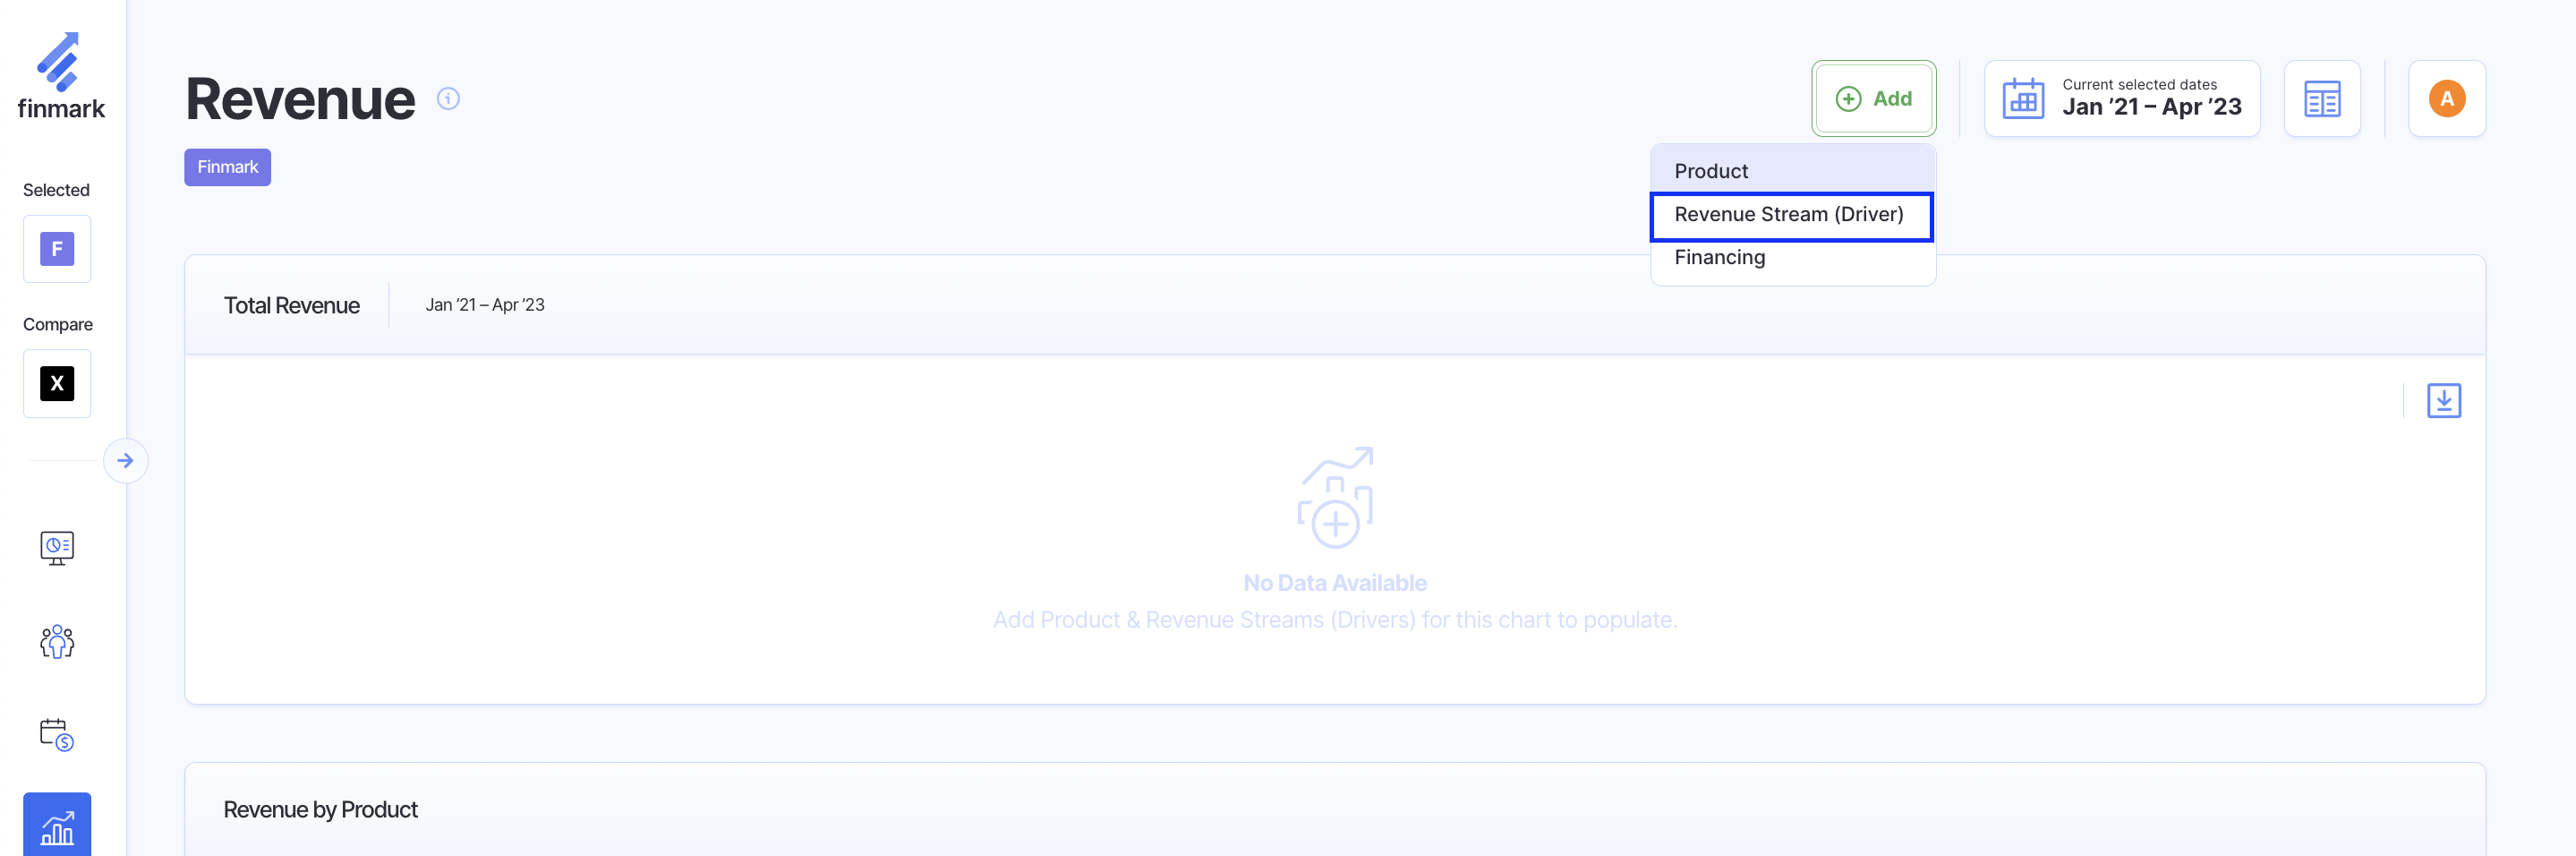Click the info icon beside Revenue title
The width and height of the screenshot is (2576, 856).
(x=448, y=99)
